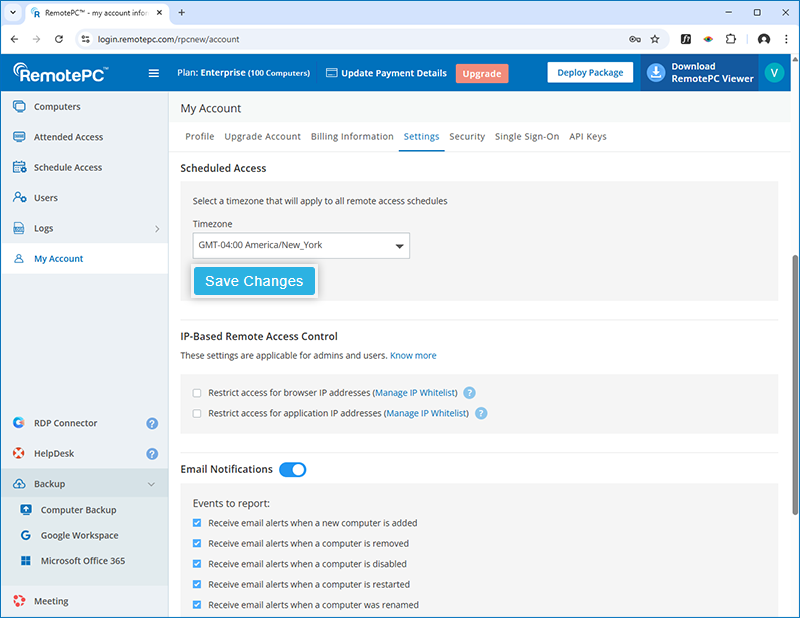Open the Computers sidebar icon
The width and height of the screenshot is (800, 618).
pos(19,107)
